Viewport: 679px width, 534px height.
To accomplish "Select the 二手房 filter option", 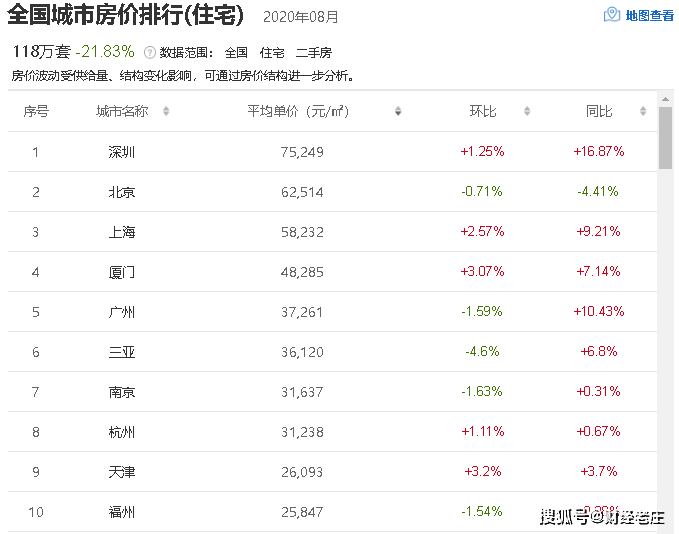I will pyautogui.click(x=313, y=52).
